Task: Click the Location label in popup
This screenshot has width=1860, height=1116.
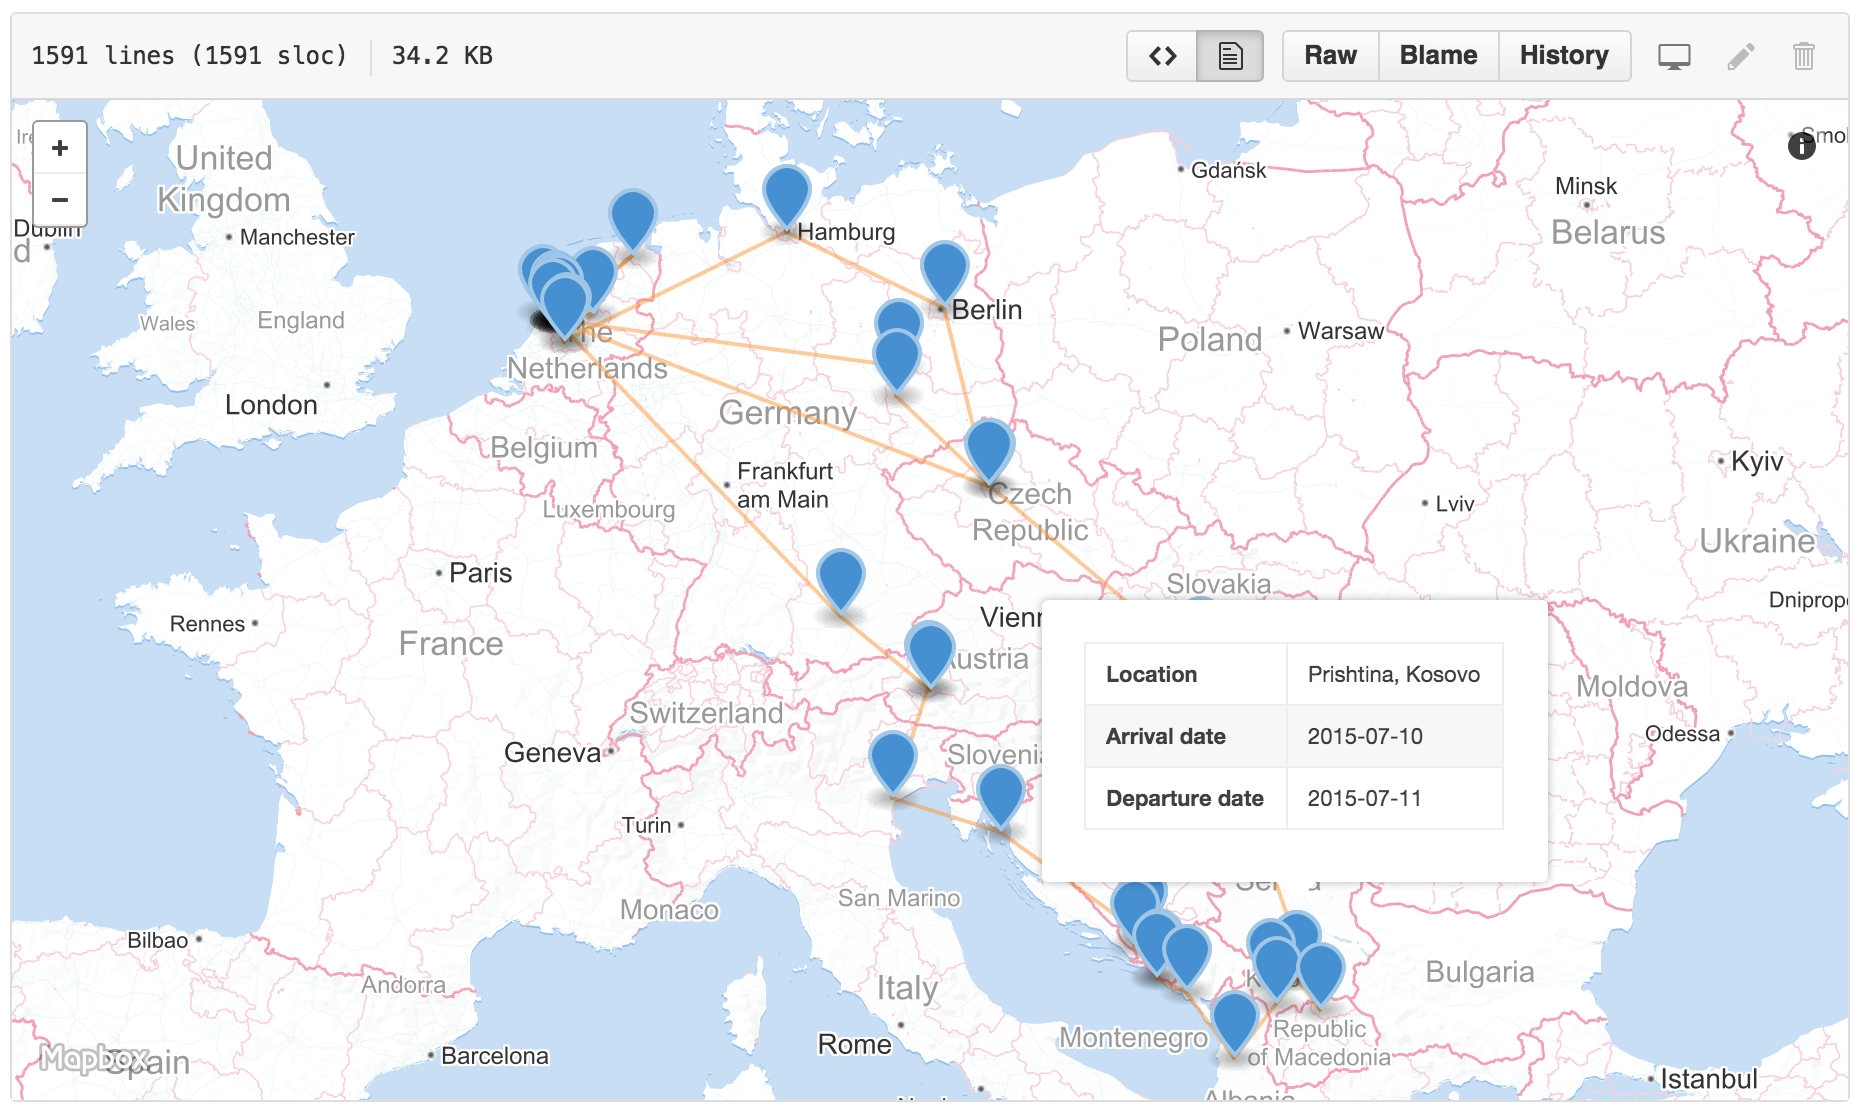Action: tap(1151, 674)
